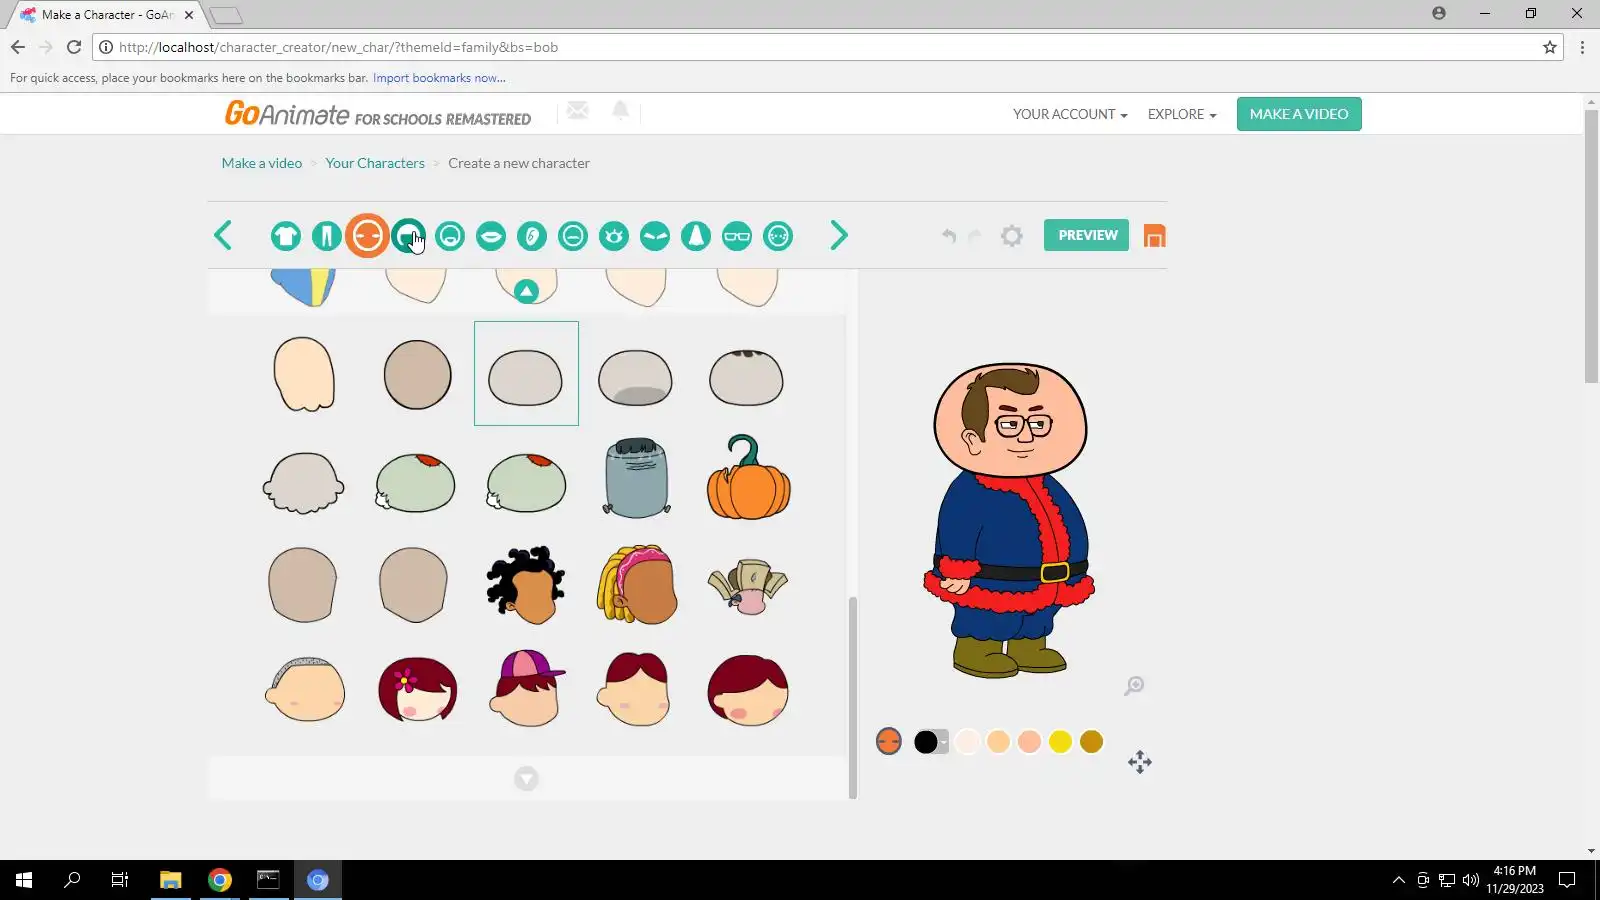Pick the golden brown color swatch
The height and width of the screenshot is (900, 1600).
[x=1091, y=741]
